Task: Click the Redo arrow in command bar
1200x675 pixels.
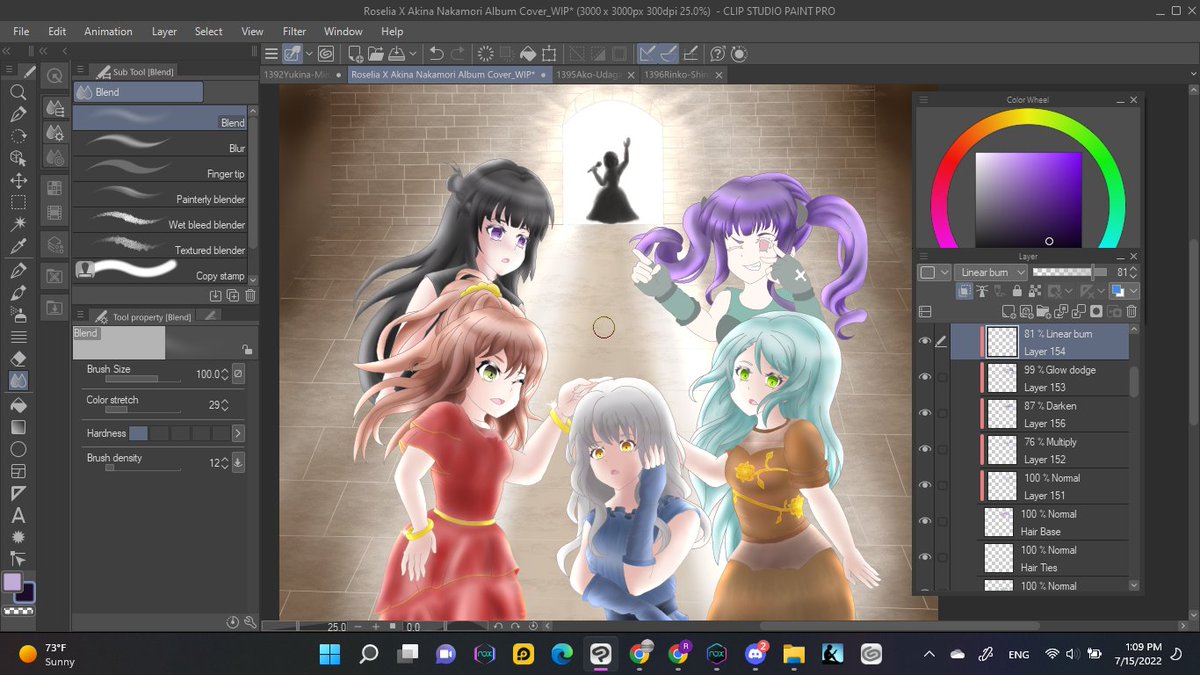Action: (x=458, y=53)
